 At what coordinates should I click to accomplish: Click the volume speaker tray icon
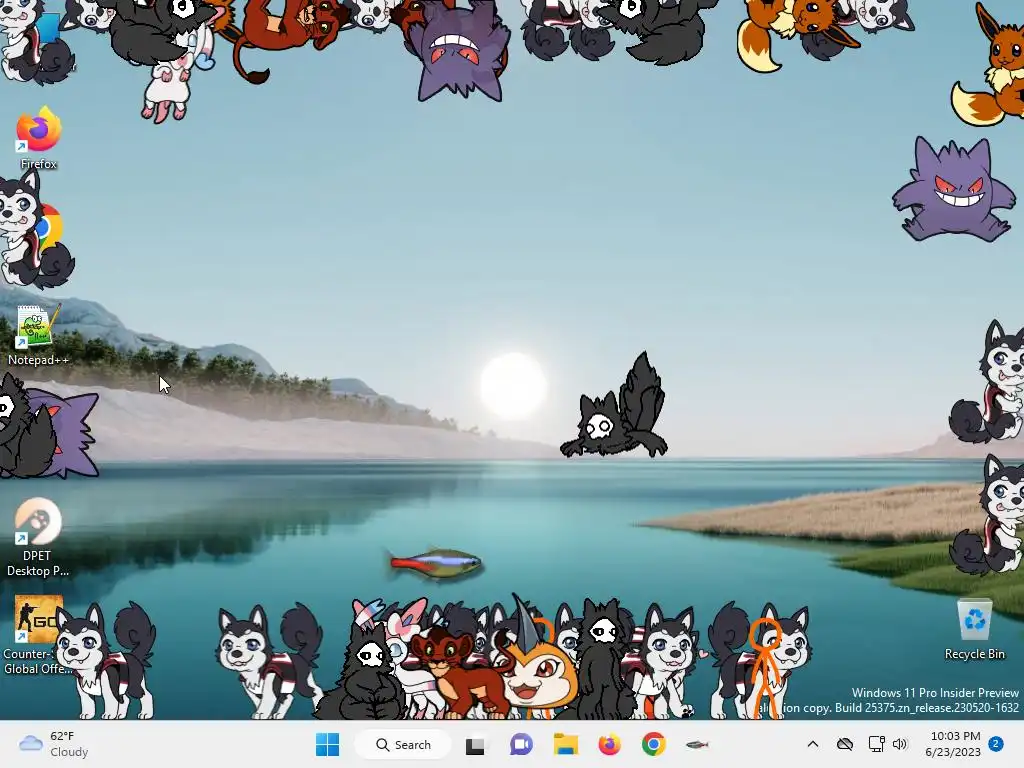[900, 744]
